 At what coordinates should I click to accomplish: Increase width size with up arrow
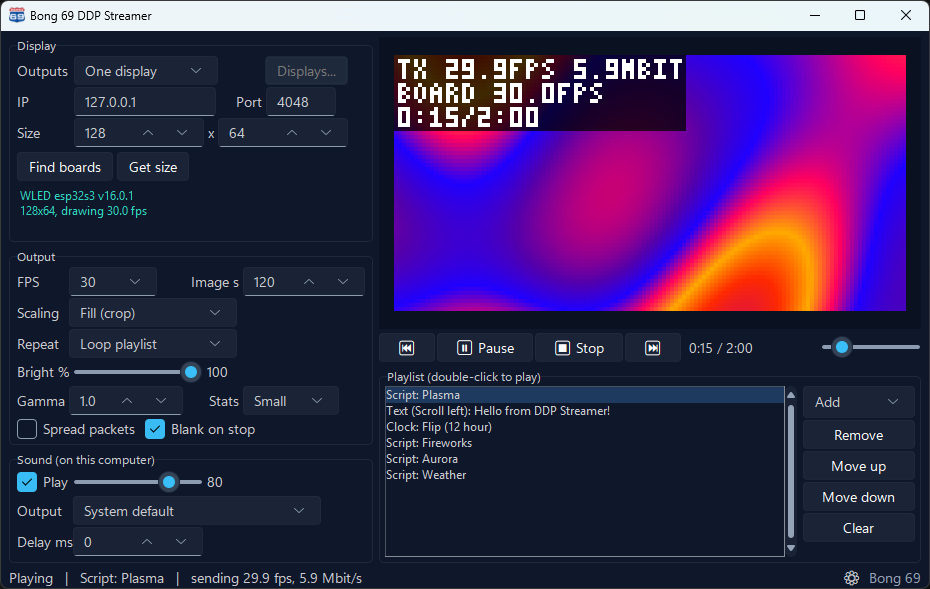148,133
